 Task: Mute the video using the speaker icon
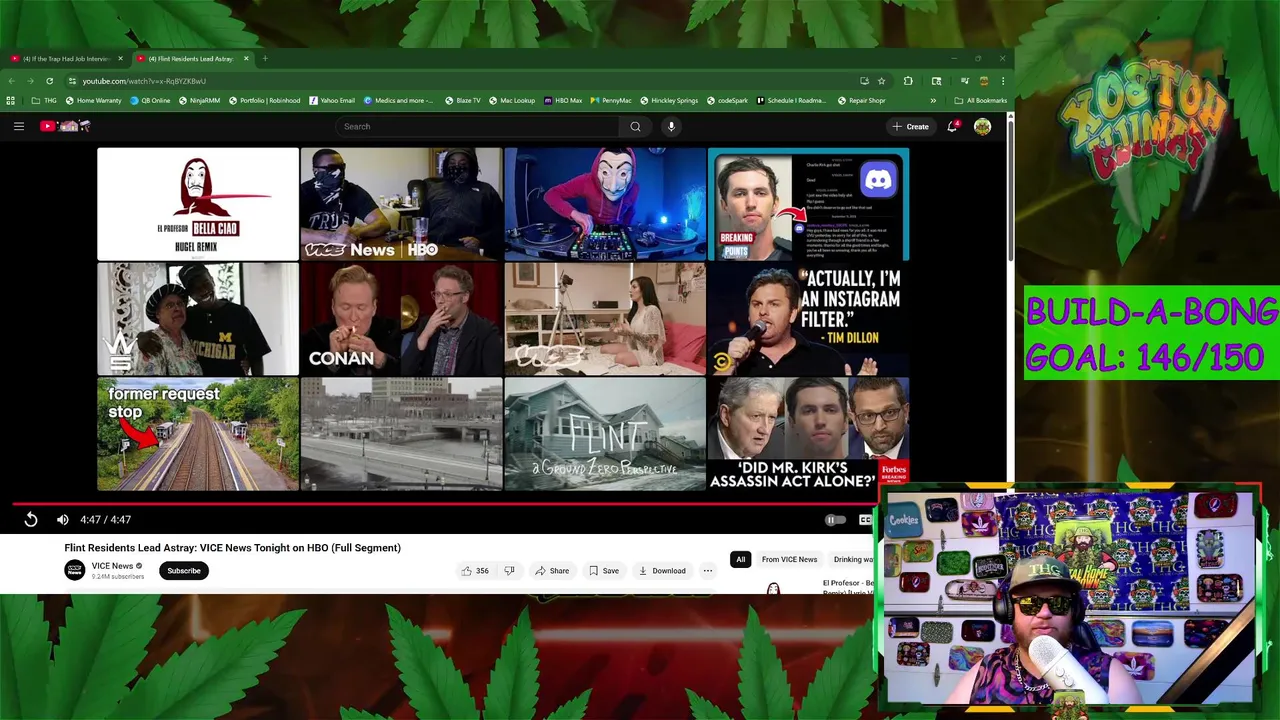[62, 520]
